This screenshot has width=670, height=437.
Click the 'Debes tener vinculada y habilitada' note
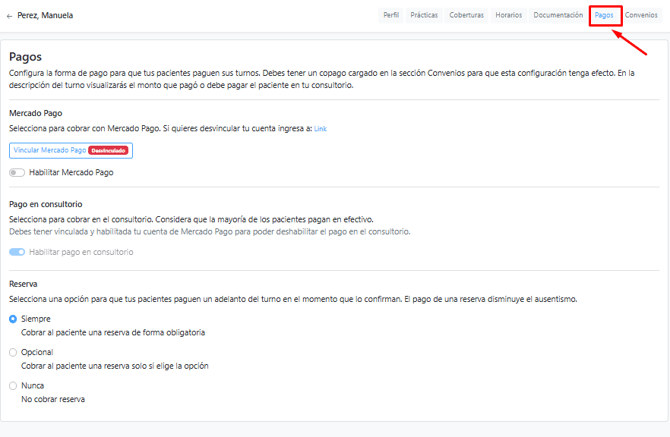[210, 232]
